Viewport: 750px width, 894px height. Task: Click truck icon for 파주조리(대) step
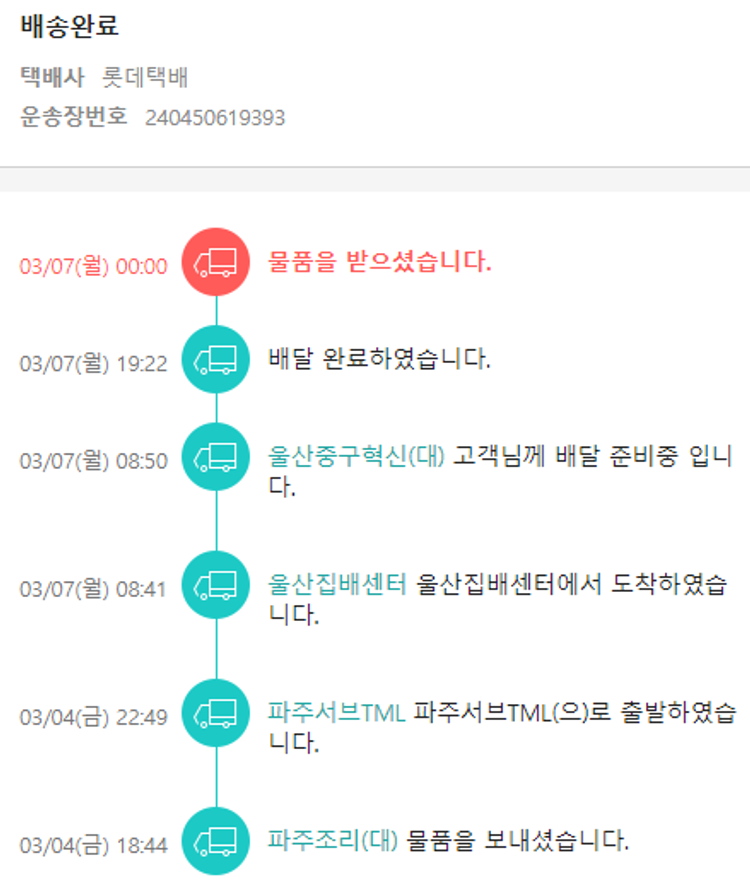coord(216,840)
